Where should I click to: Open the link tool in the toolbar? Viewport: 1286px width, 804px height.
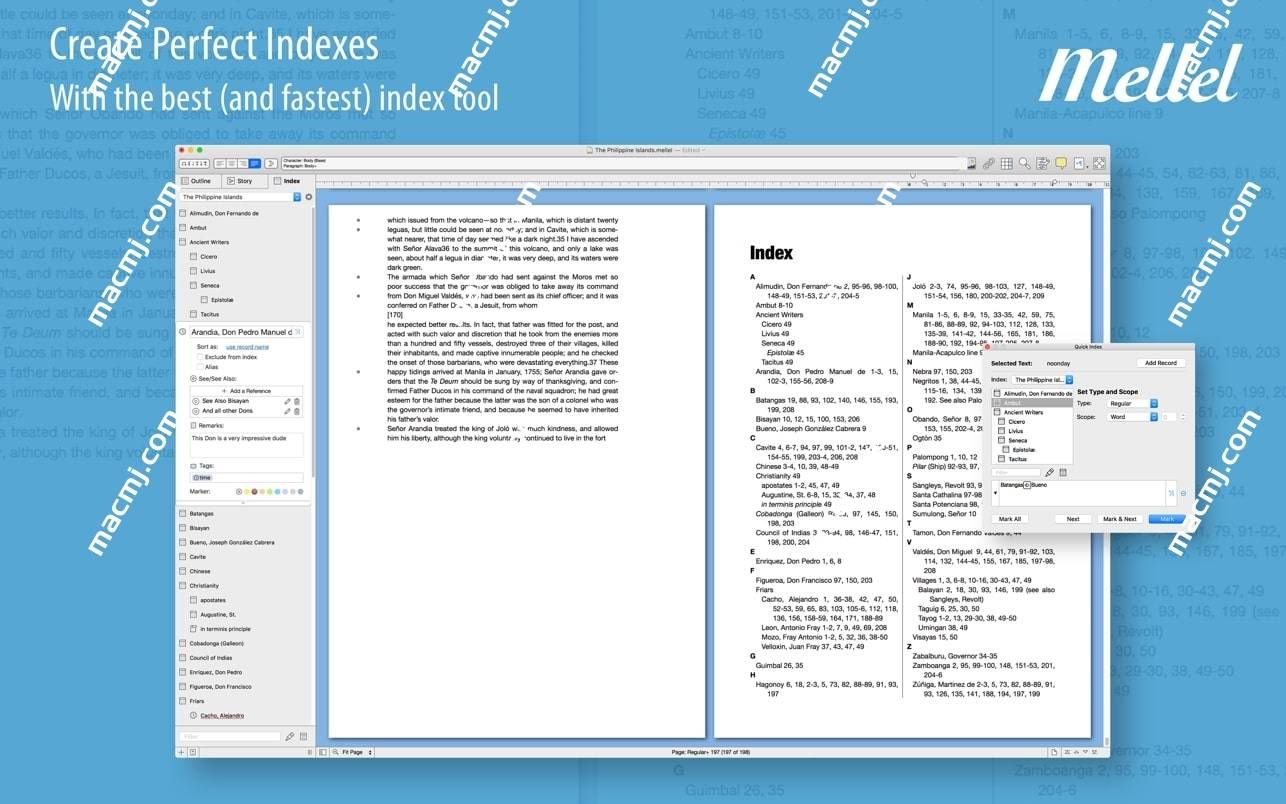coord(988,163)
